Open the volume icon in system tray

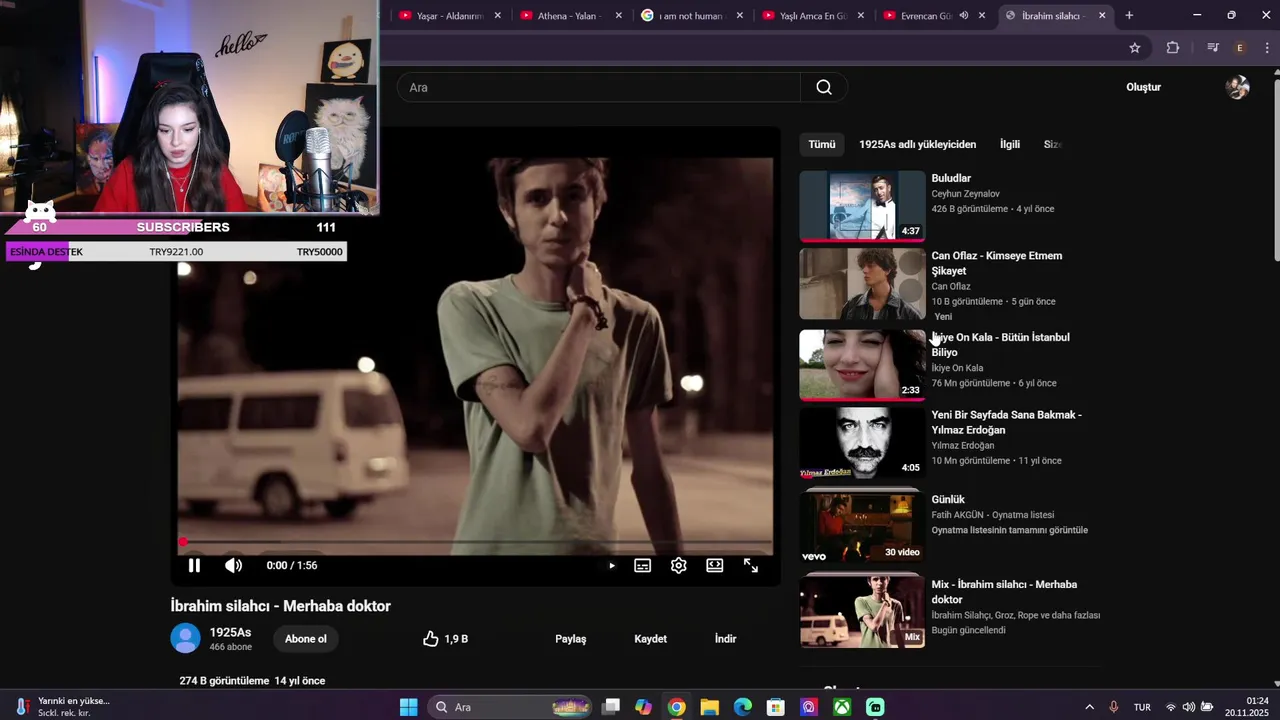[1189, 707]
